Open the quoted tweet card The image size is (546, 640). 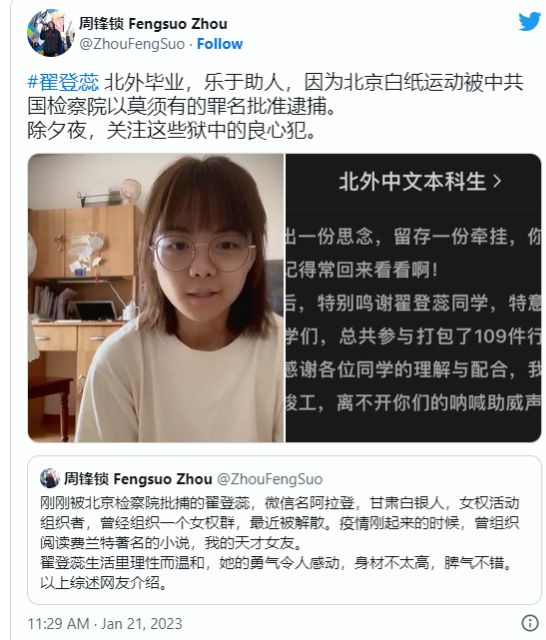pos(284,530)
